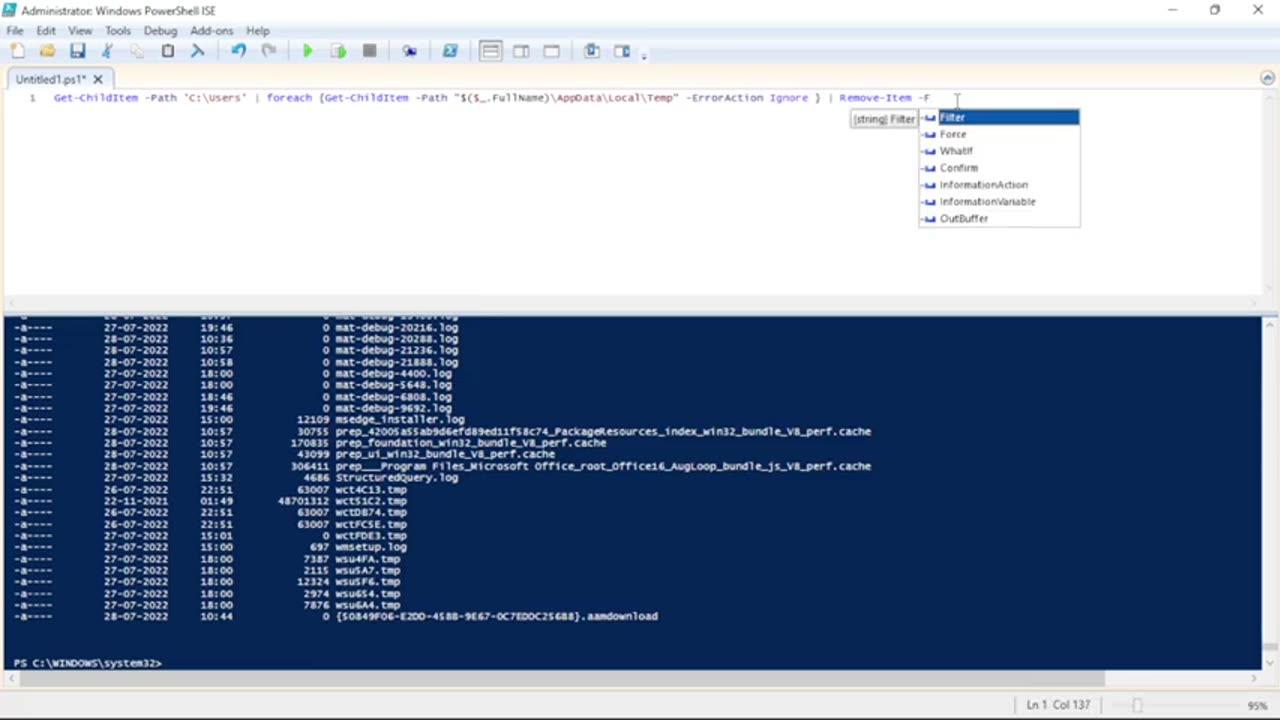Click the PowerShell ISE title bar icon
The image size is (1280, 720).
[10, 10]
